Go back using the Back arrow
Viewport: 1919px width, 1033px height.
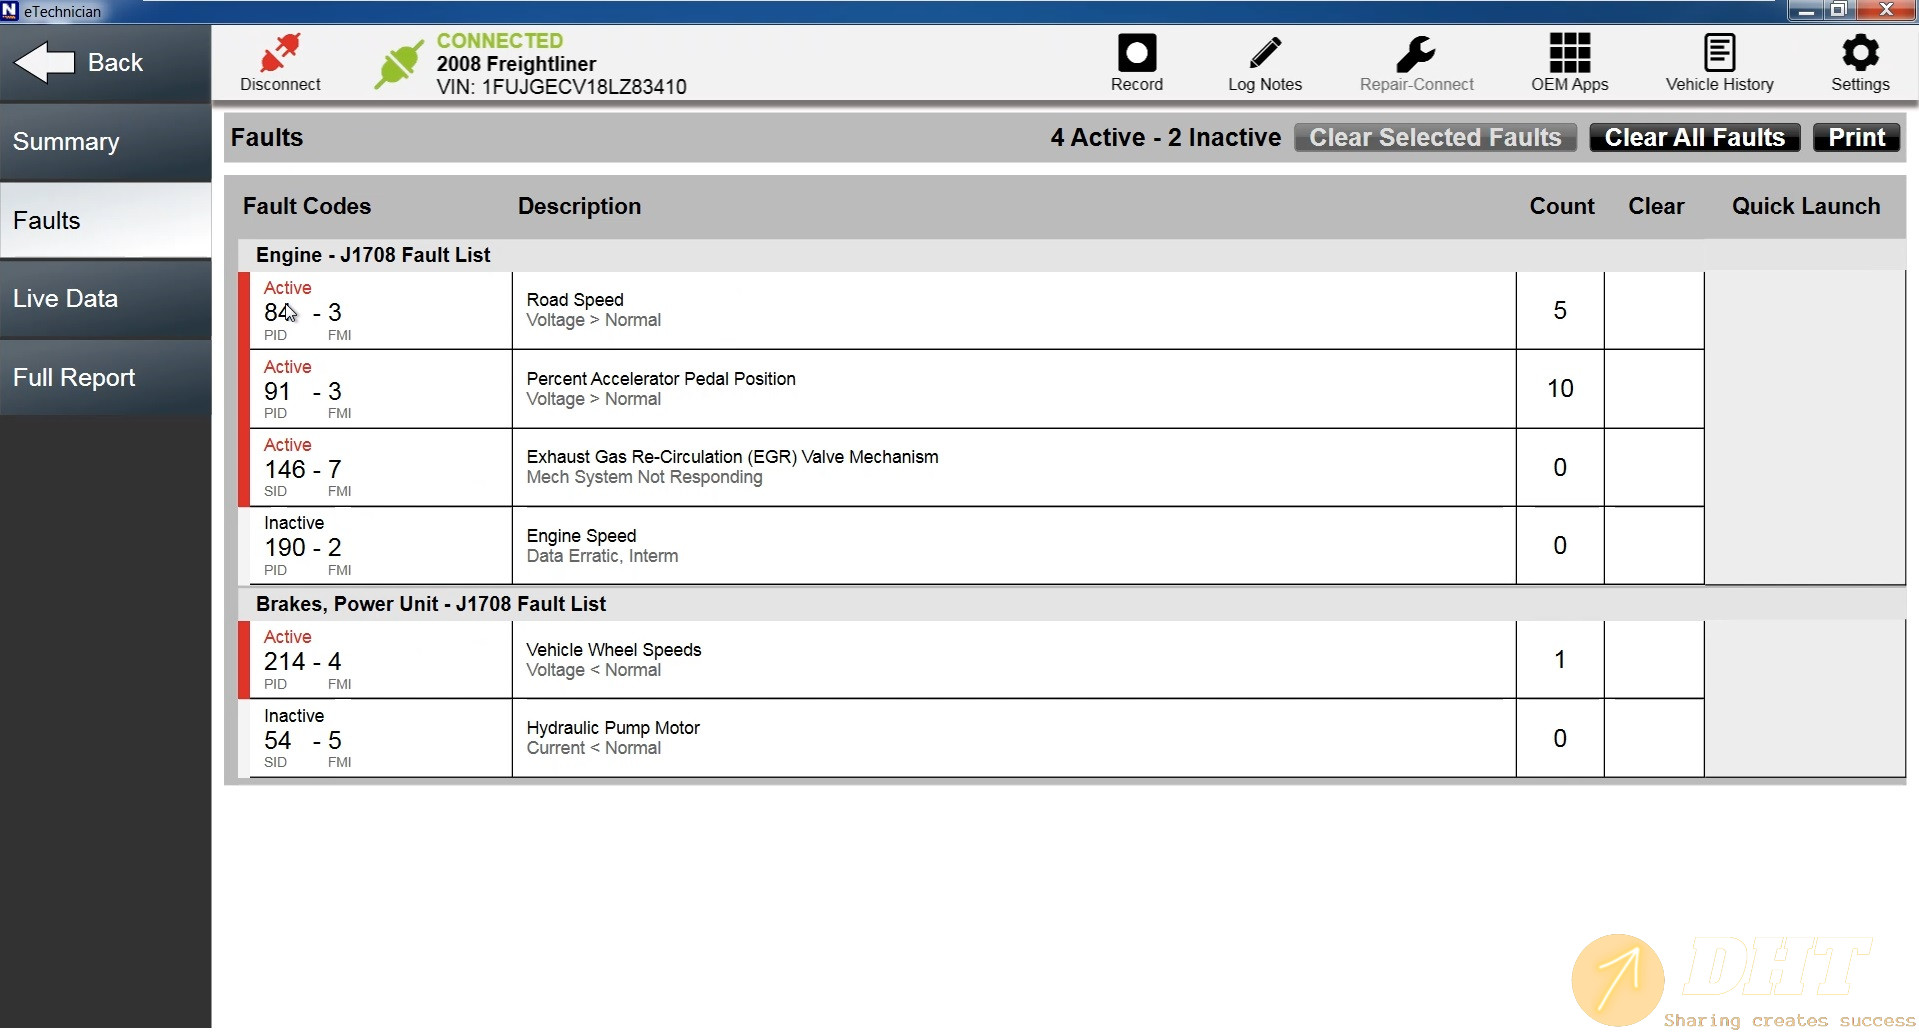coord(80,63)
